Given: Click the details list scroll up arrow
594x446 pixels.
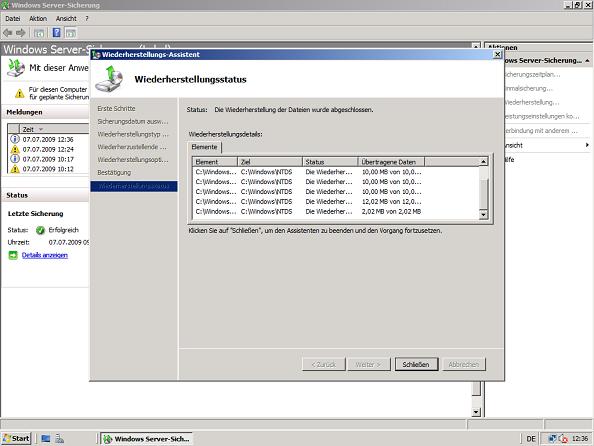Looking at the screenshot, I should coord(483,162).
